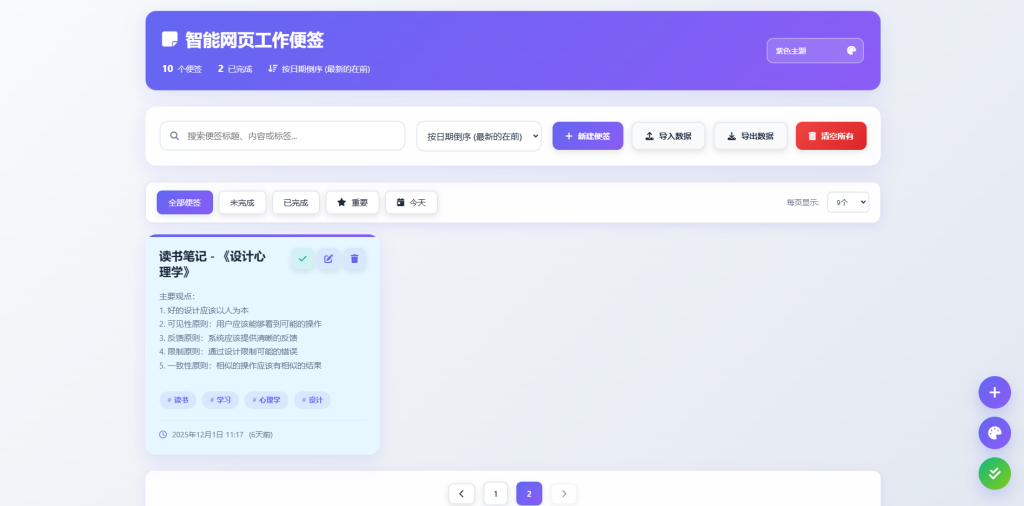Edit the 读书笔记 note
Screen dimensions: 1024x506
pyautogui.click(x=328, y=259)
